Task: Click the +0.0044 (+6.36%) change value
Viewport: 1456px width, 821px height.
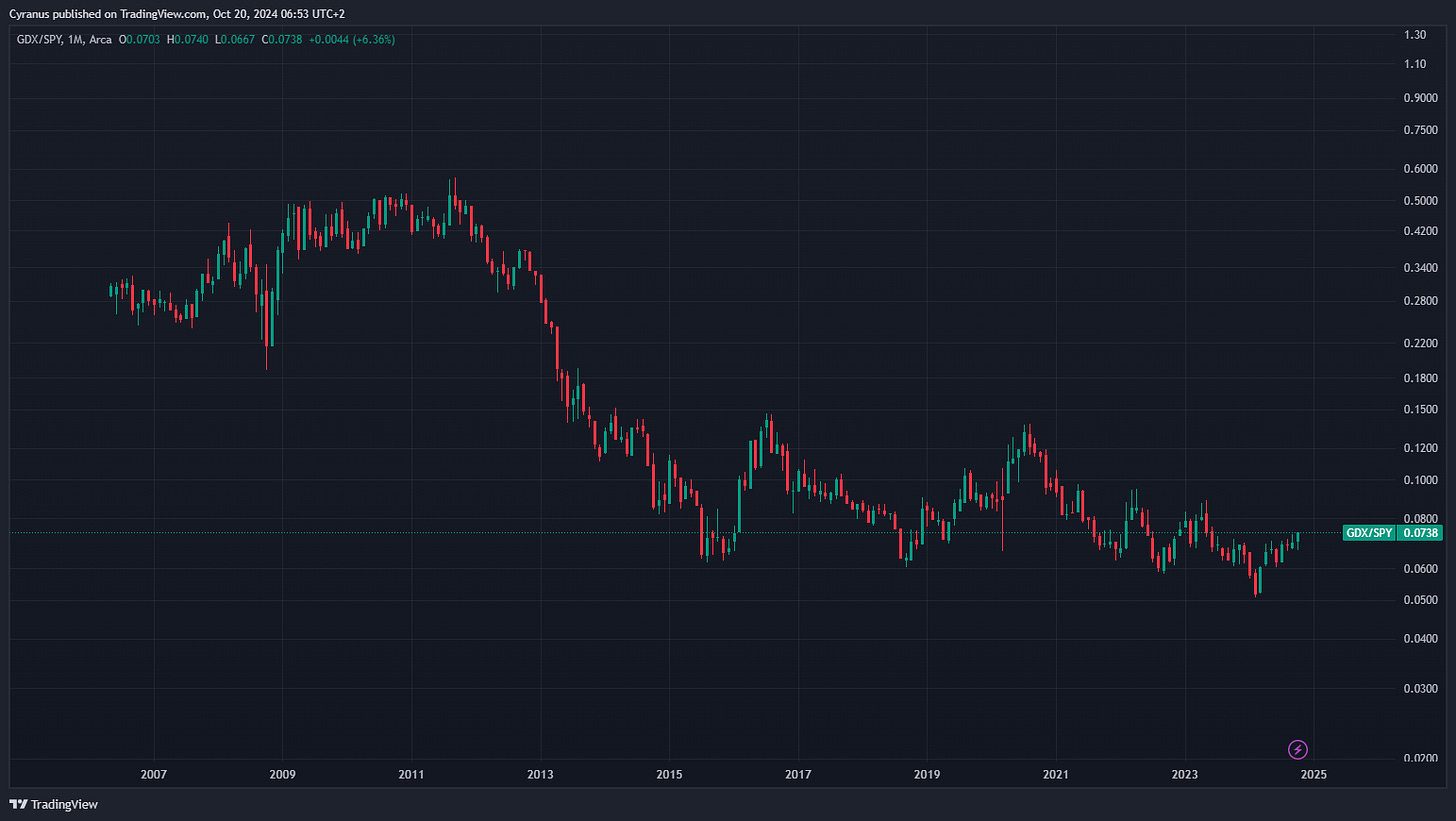Action: pos(350,40)
